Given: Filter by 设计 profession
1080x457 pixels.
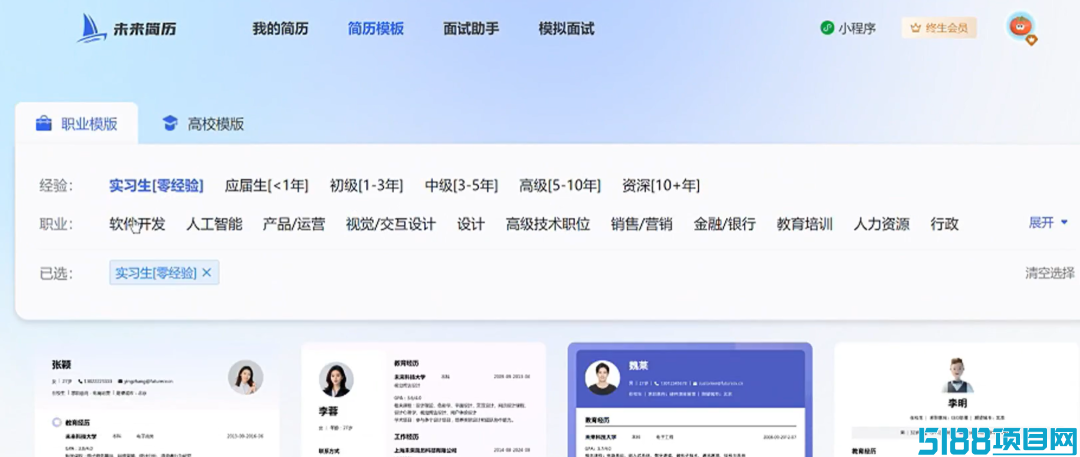Looking at the screenshot, I should click(x=471, y=224).
